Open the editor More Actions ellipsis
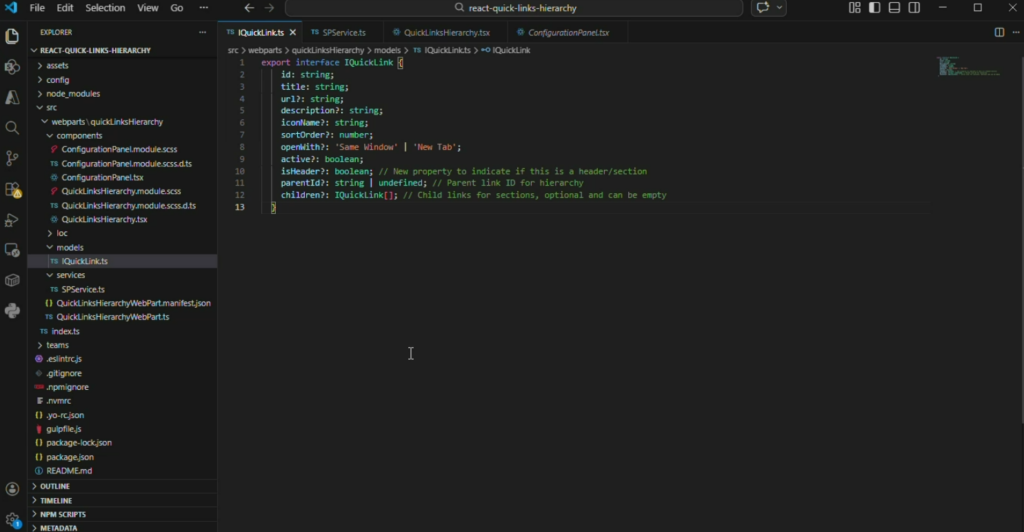 pyautogui.click(x=1014, y=32)
